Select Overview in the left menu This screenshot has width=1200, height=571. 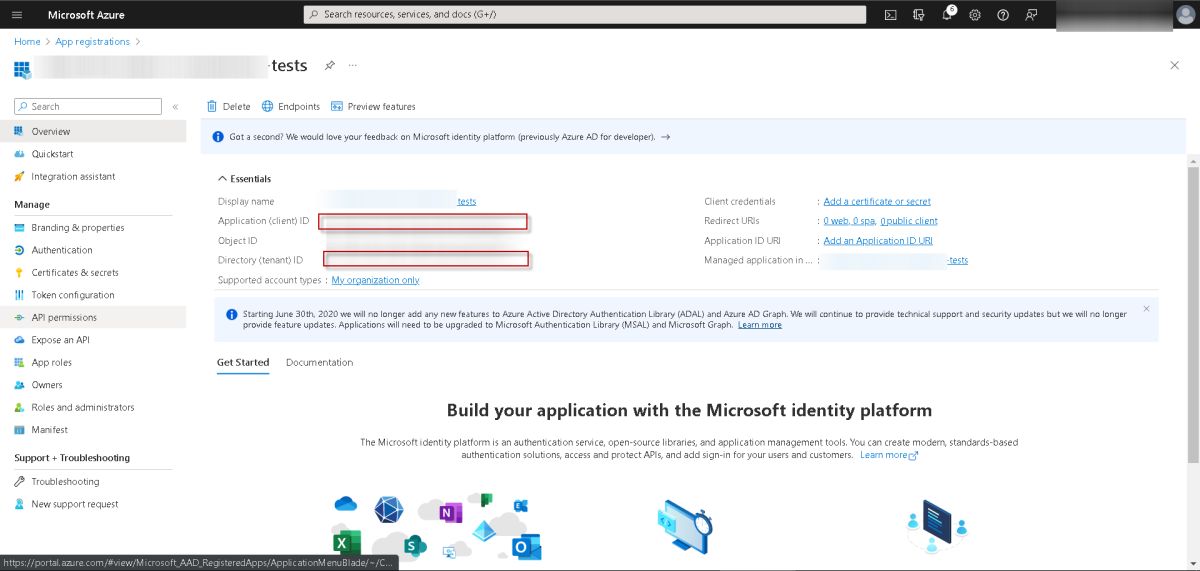coord(93,131)
